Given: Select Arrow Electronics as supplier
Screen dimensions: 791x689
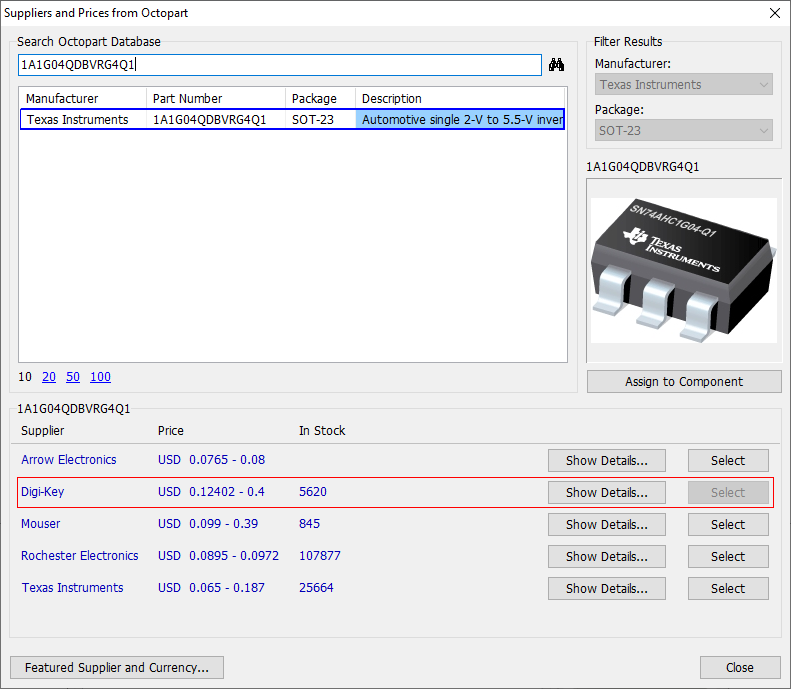Looking at the screenshot, I should click(x=728, y=461).
